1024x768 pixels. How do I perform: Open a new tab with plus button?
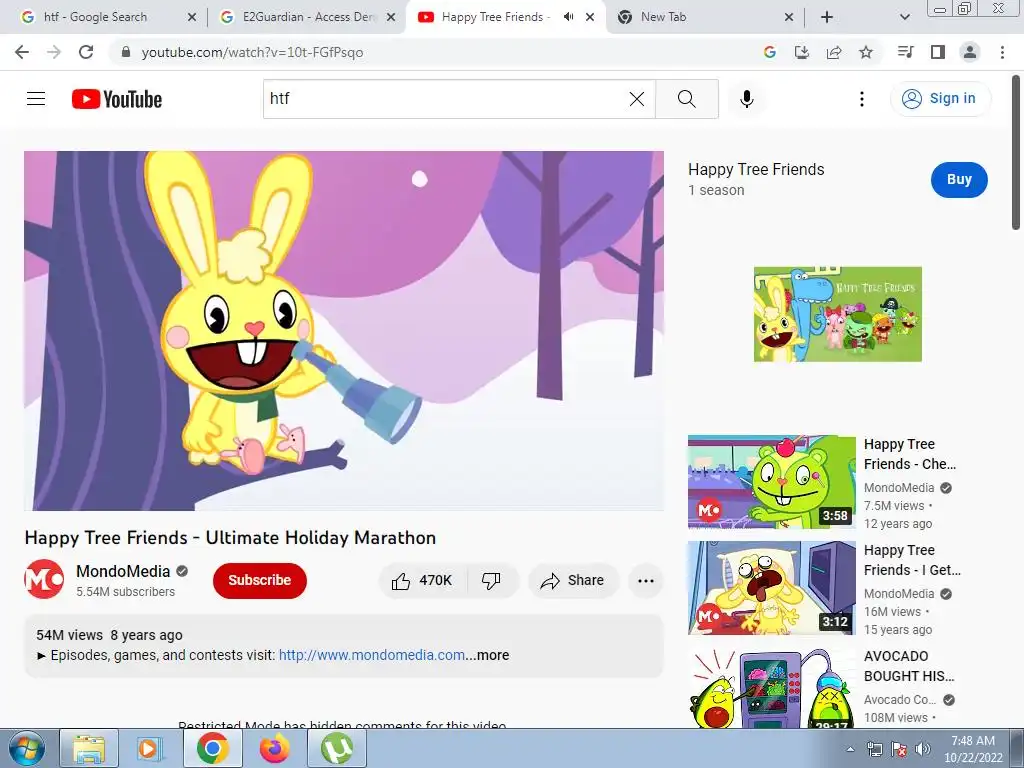[827, 17]
